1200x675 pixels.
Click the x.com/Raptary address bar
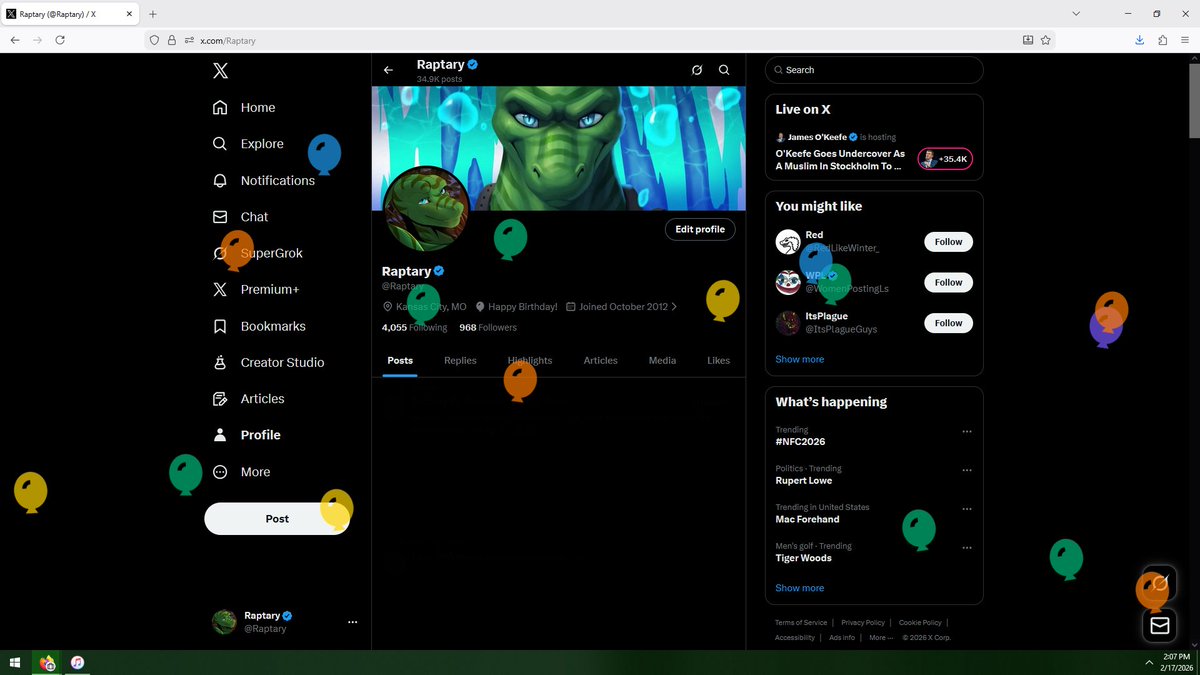coord(600,40)
